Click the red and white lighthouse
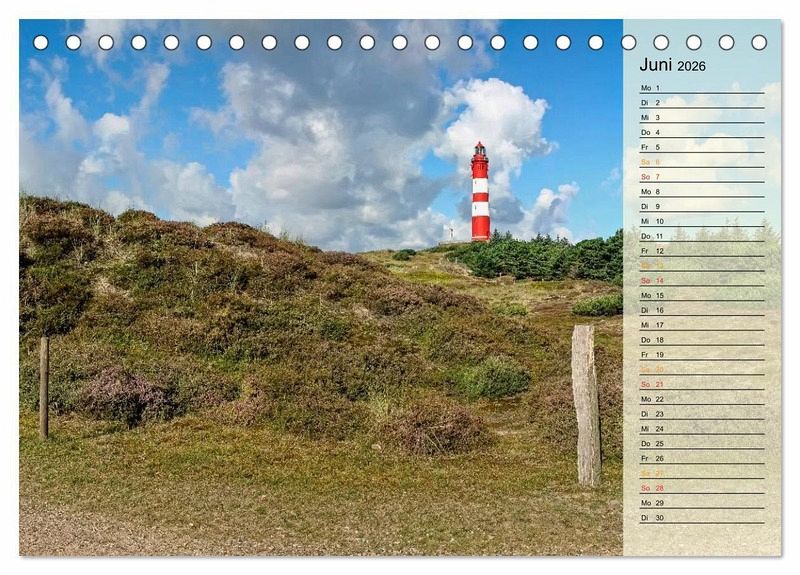Screen dimensions: 800x575 (x=480, y=193)
